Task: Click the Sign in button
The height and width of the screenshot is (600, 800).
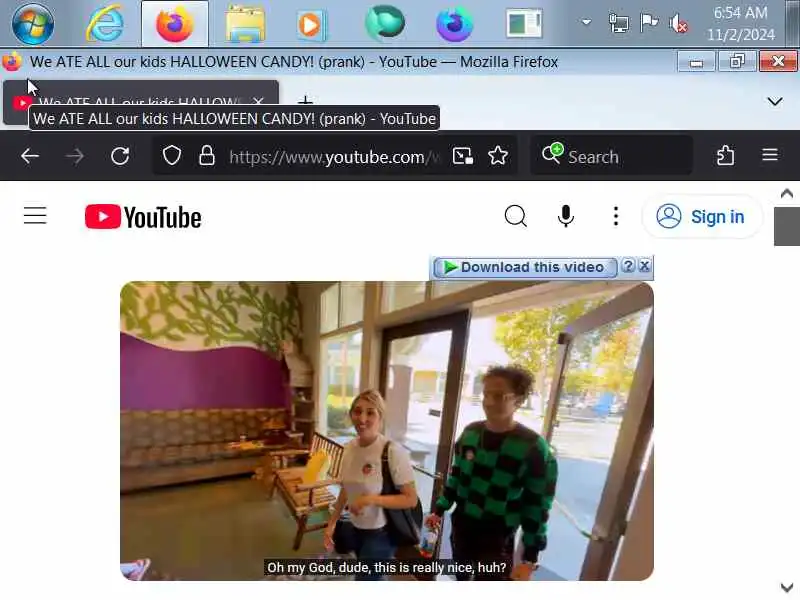Action: (x=702, y=216)
